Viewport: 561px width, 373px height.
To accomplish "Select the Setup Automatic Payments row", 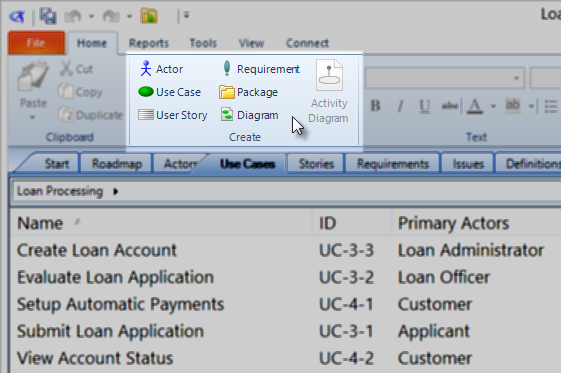I will [x=286, y=304].
